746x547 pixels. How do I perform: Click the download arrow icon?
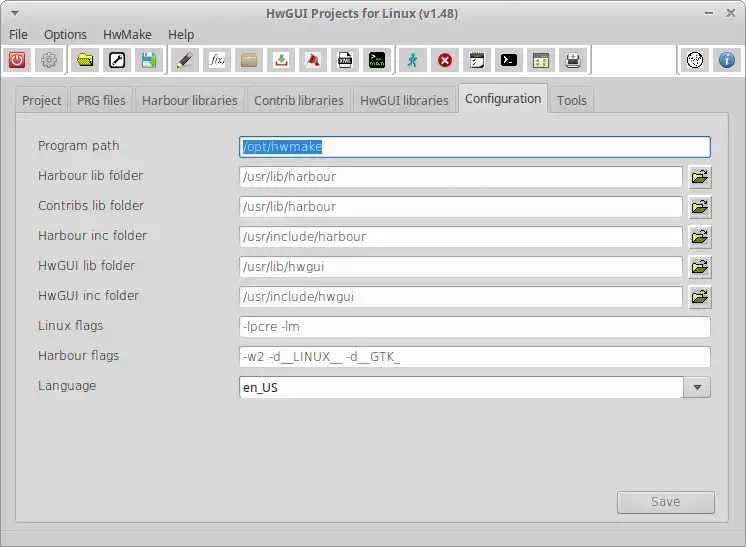coord(281,60)
